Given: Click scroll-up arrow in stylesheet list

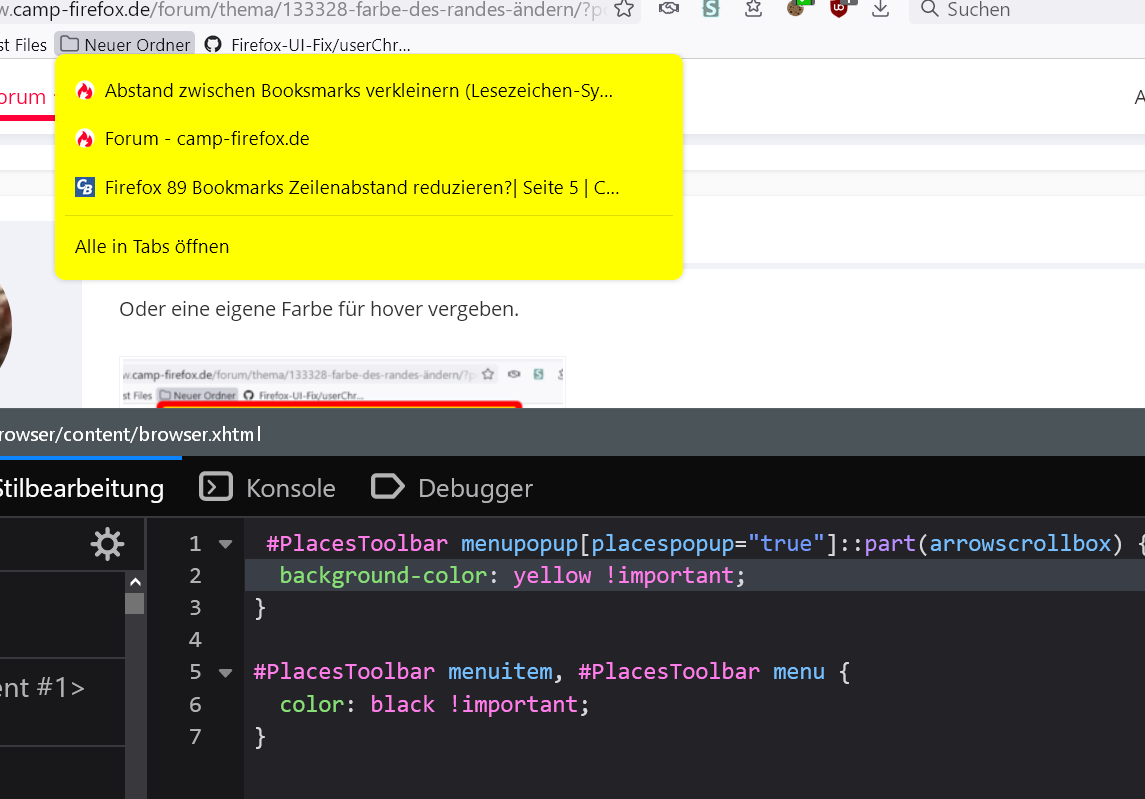Looking at the screenshot, I should (x=135, y=582).
